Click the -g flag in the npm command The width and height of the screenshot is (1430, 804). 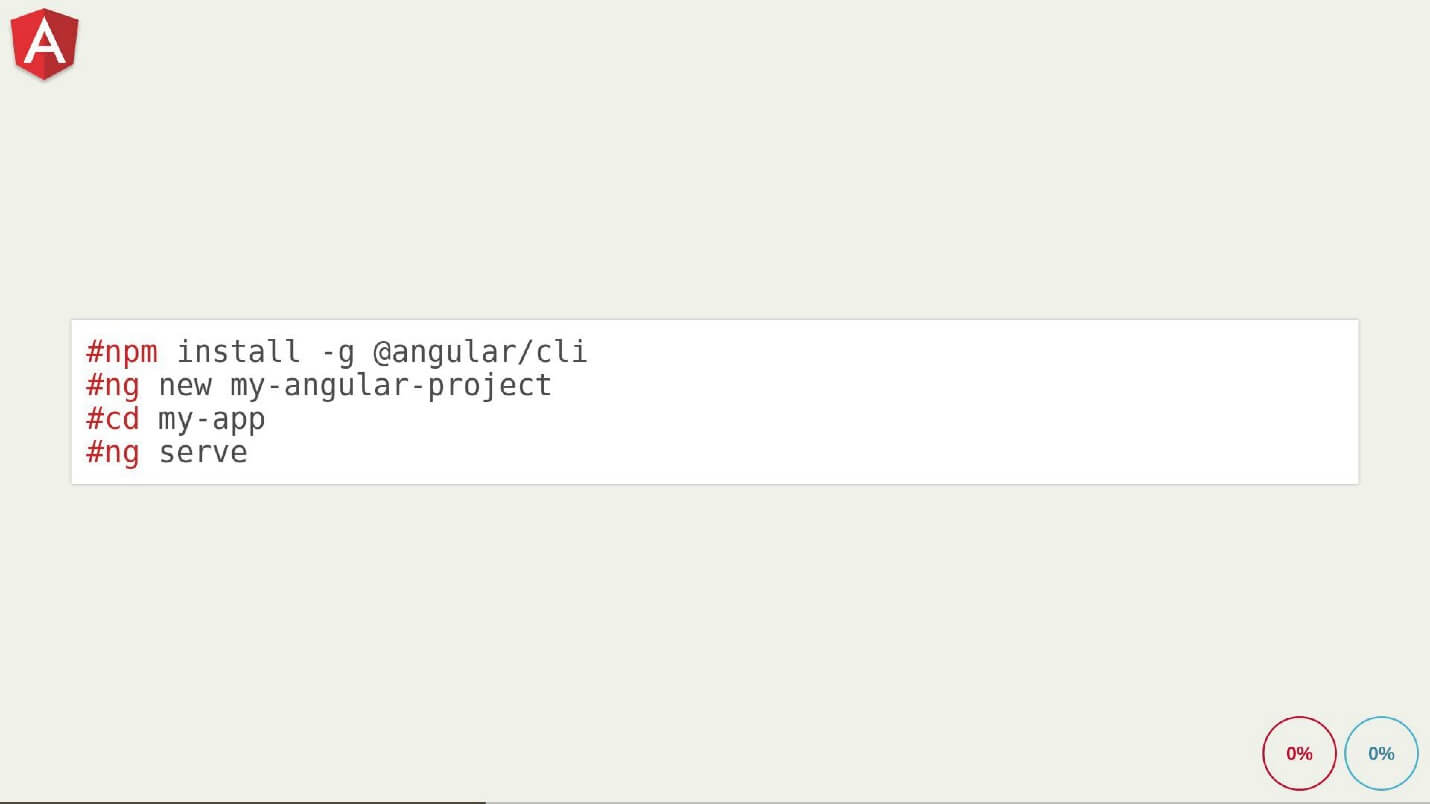point(336,352)
